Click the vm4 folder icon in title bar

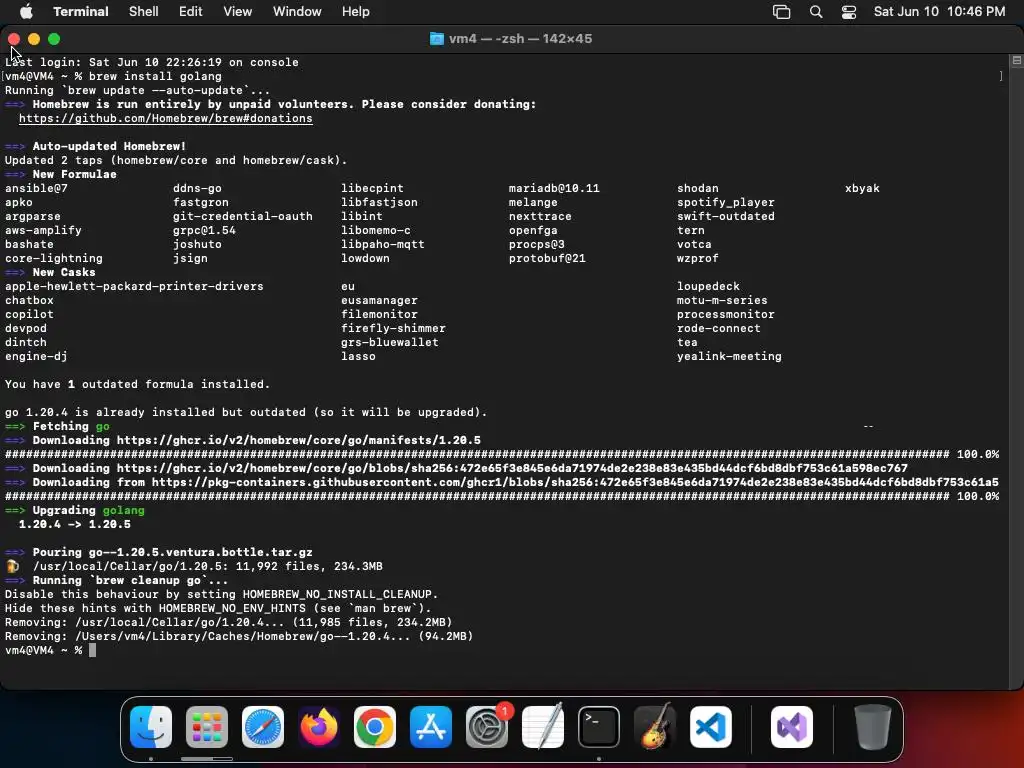click(436, 39)
